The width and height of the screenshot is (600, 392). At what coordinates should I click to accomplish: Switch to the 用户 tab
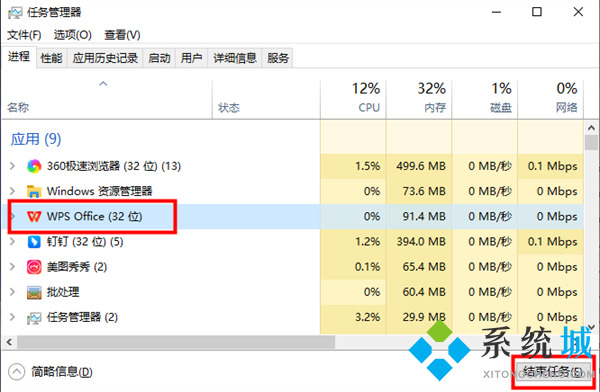point(191,58)
